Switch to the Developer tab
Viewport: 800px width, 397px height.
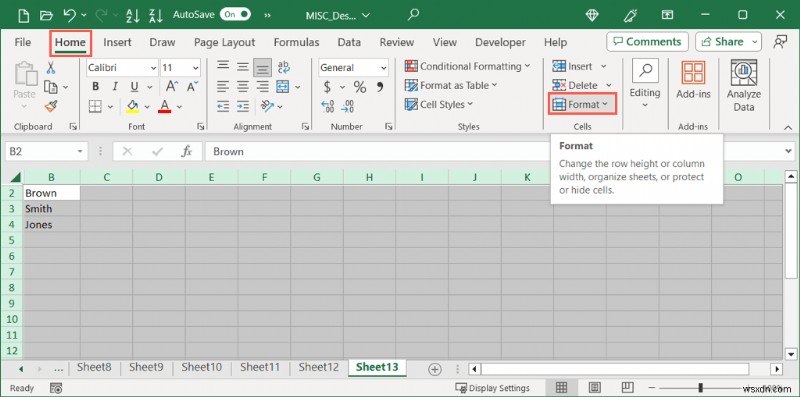pos(500,42)
